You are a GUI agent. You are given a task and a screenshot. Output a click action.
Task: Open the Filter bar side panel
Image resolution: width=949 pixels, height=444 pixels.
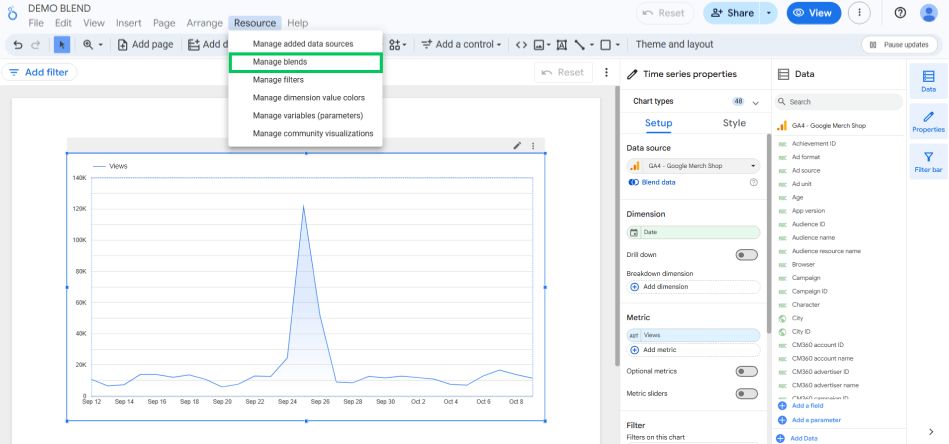click(x=928, y=162)
